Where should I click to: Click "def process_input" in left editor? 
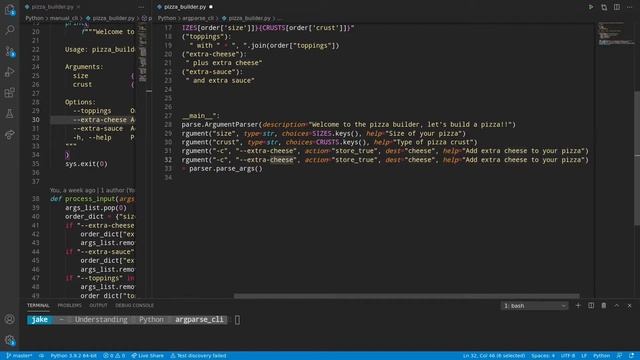(x=82, y=199)
